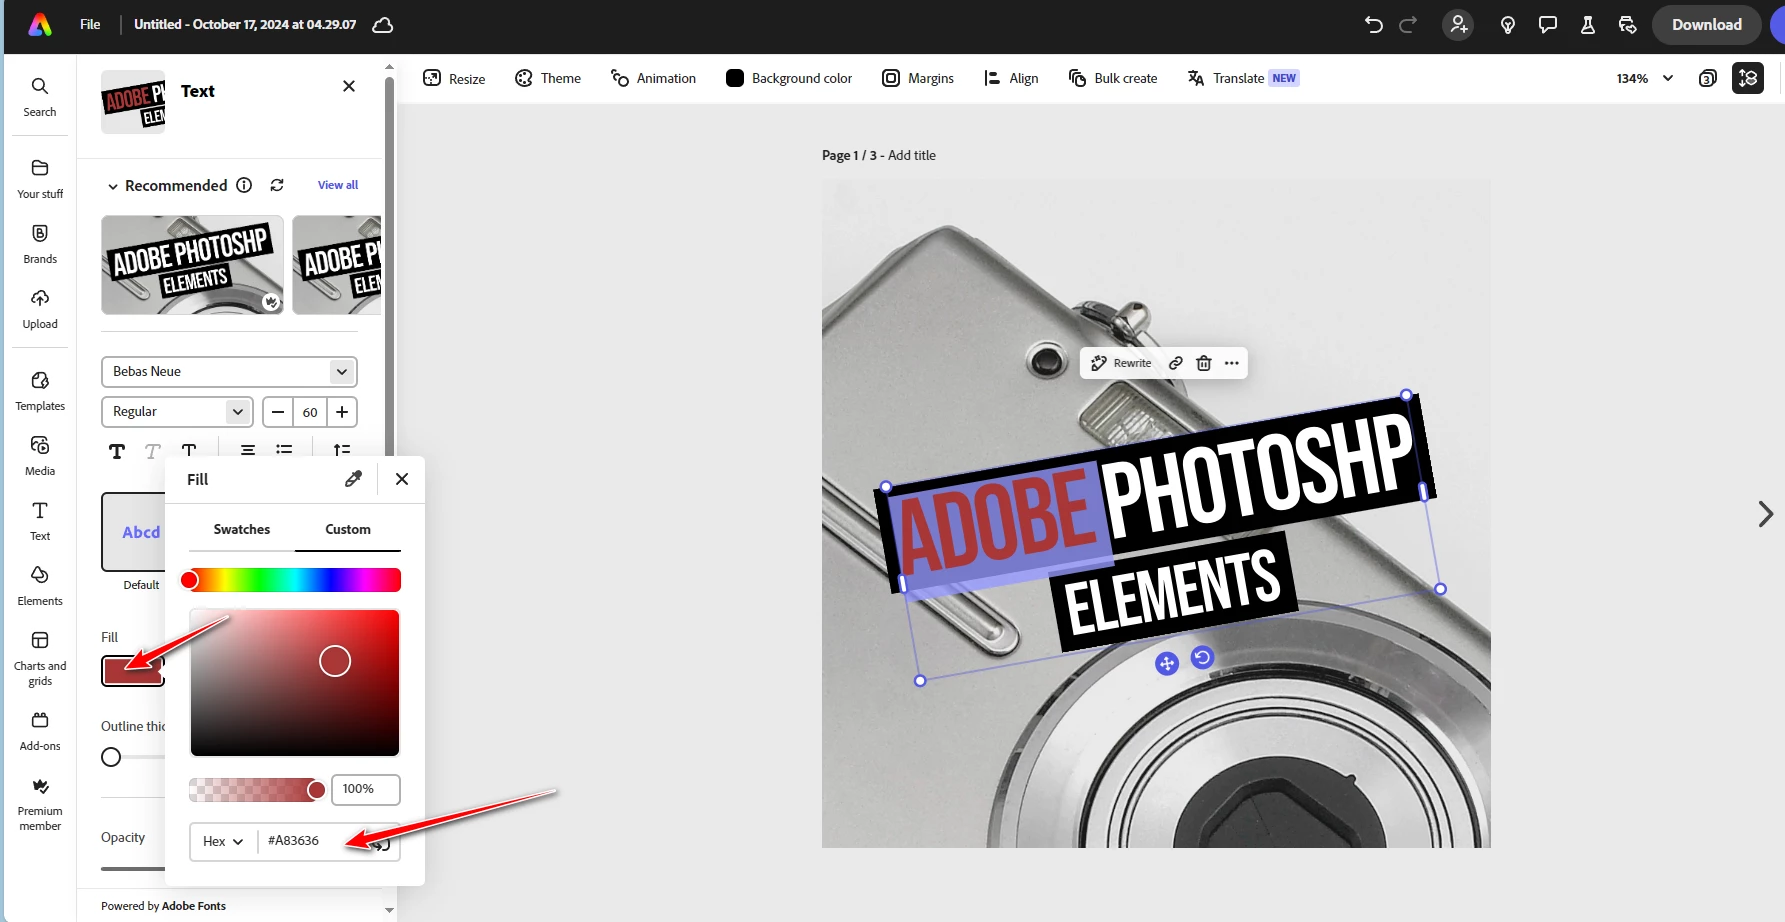Screen dimensions: 1785x922
Task: Redo the last action
Action: tap(1408, 25)
